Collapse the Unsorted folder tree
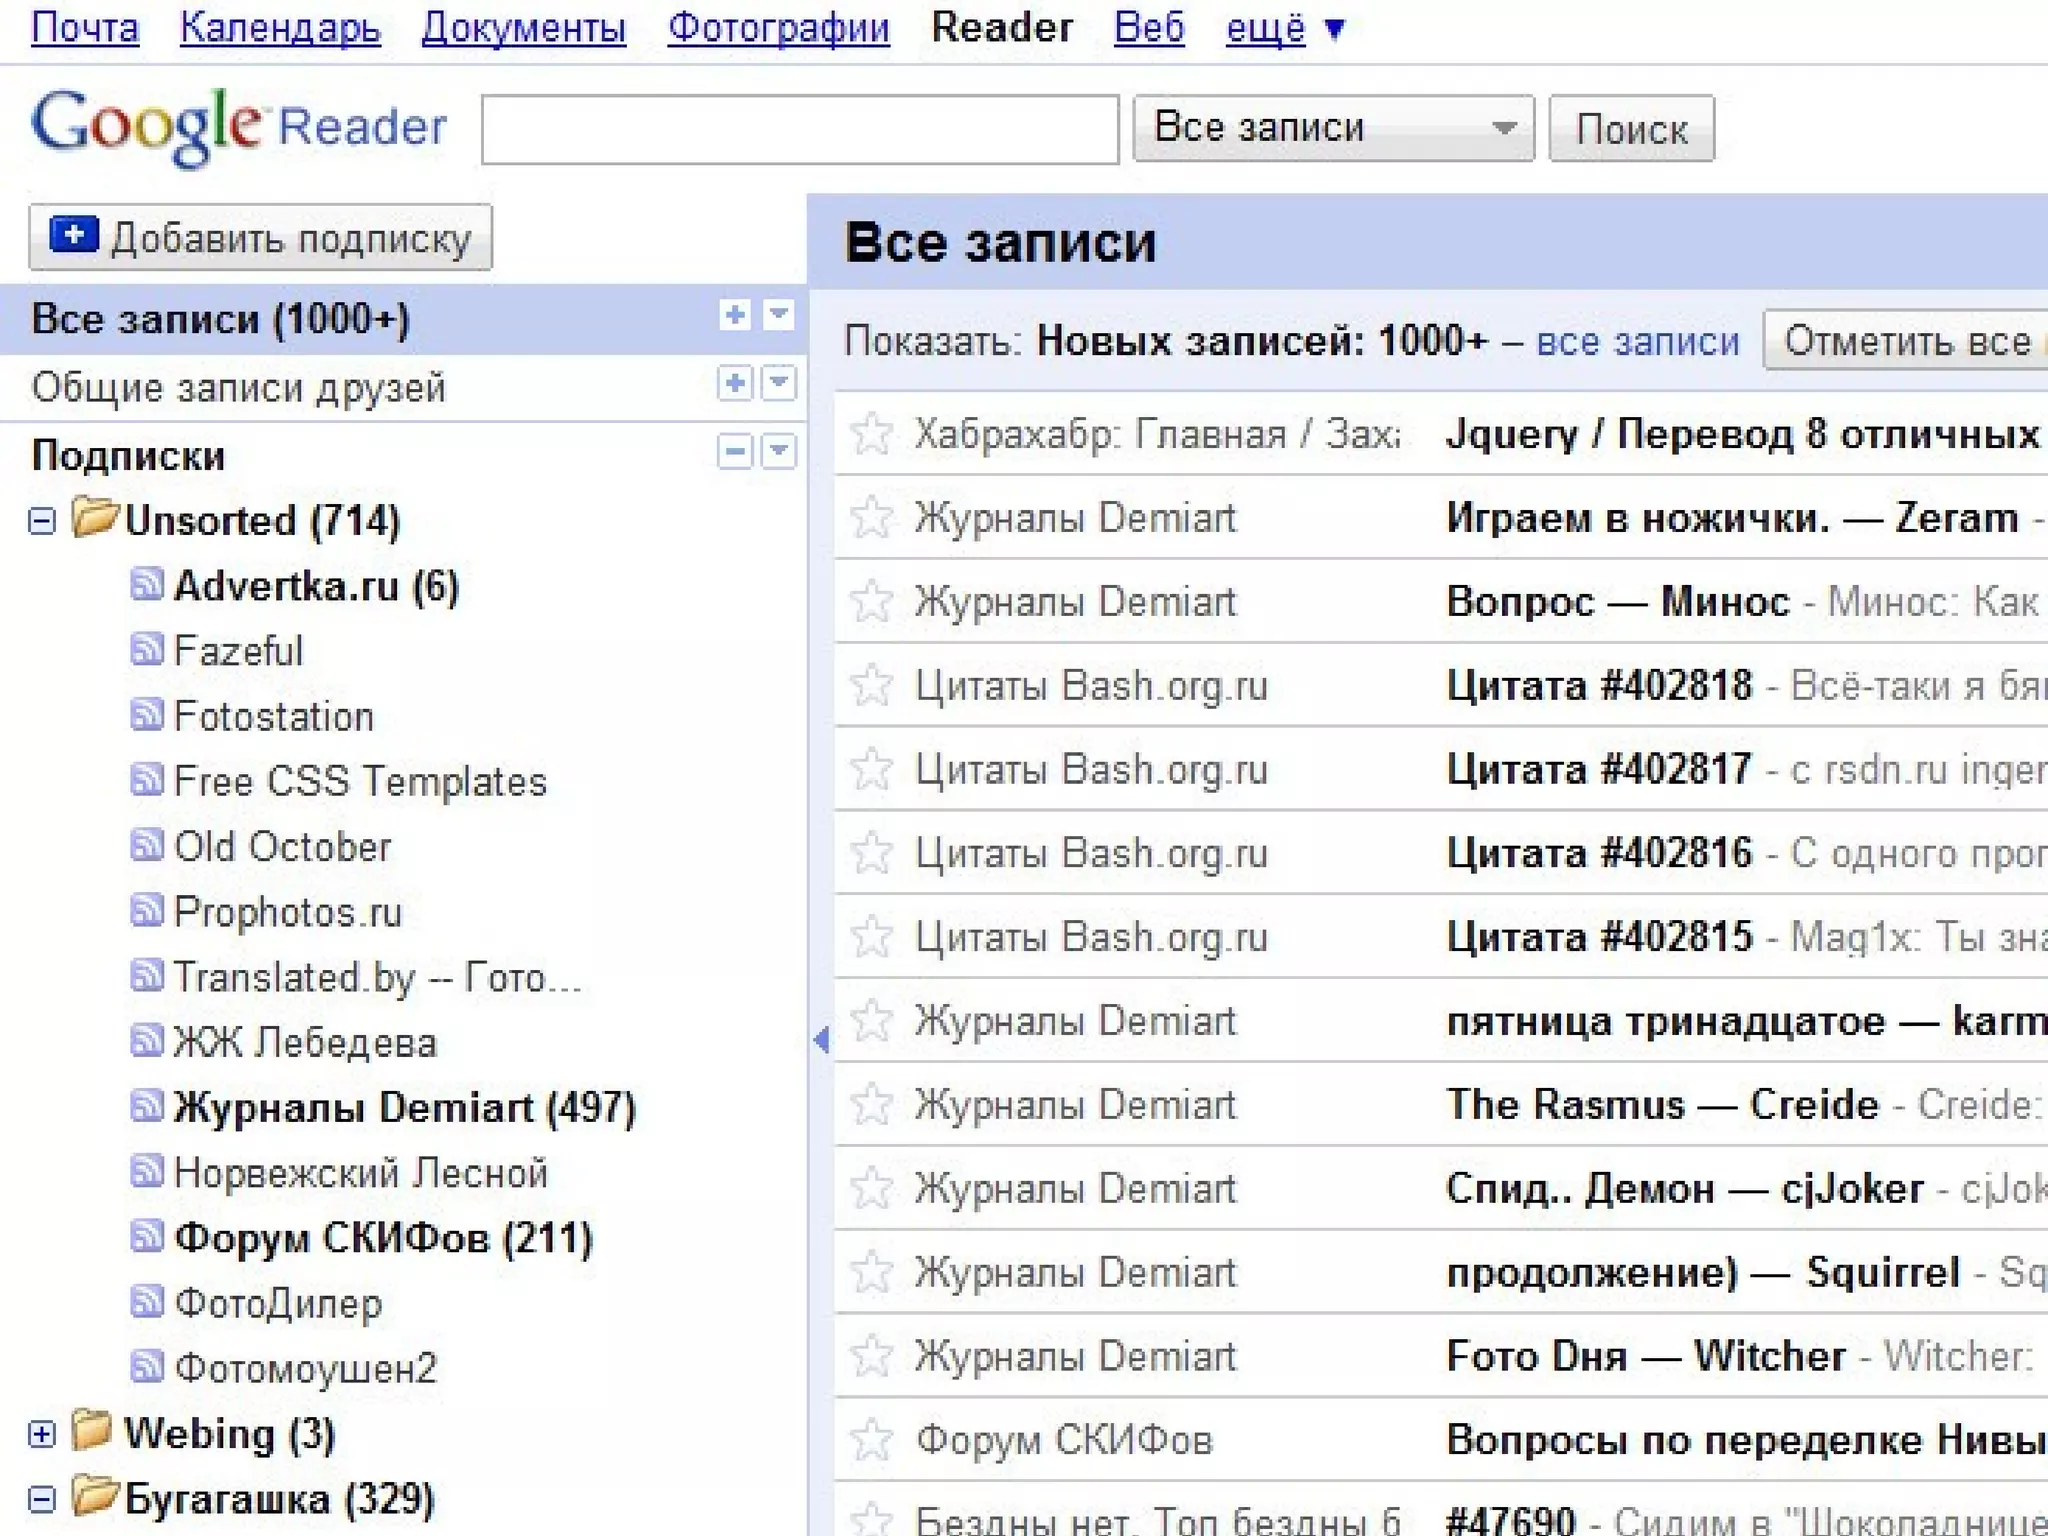 [42, 521]
